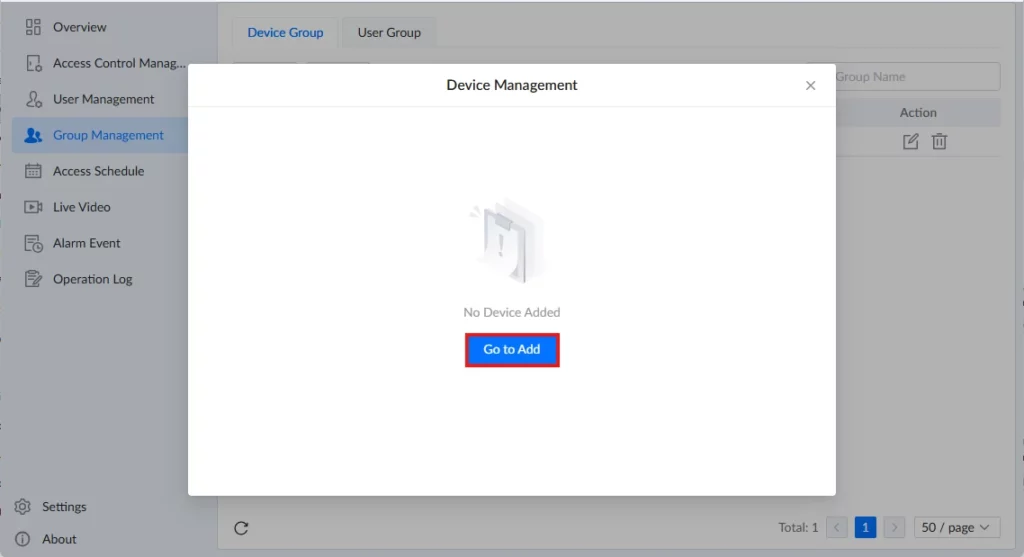Click the Operation Log notepad icon

[x=33, y=279]
